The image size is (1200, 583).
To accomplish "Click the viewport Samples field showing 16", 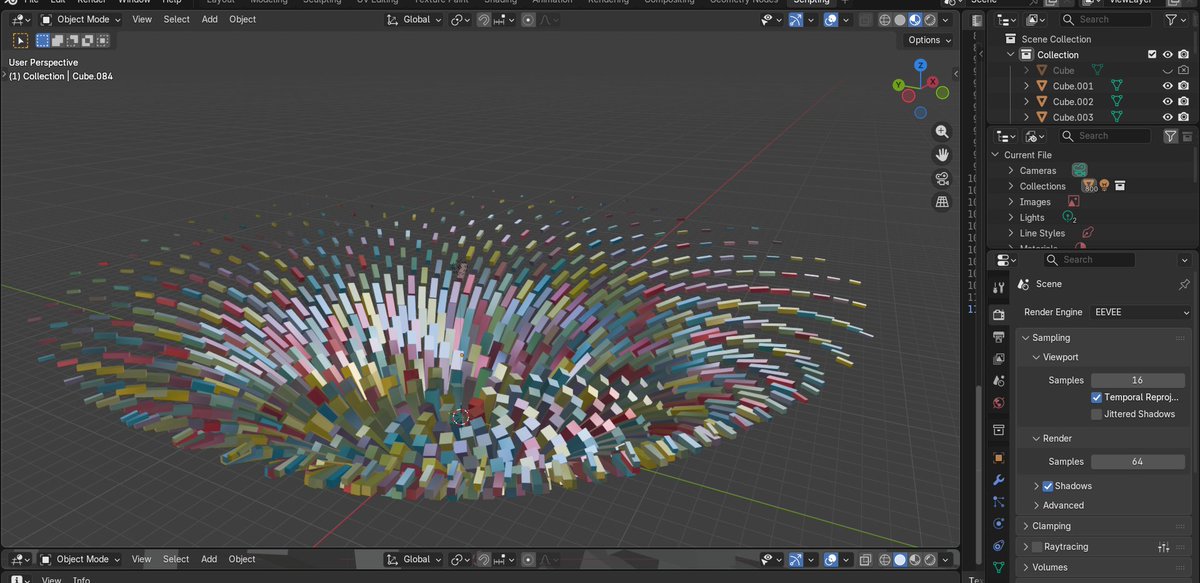I will click(1137, 380).
